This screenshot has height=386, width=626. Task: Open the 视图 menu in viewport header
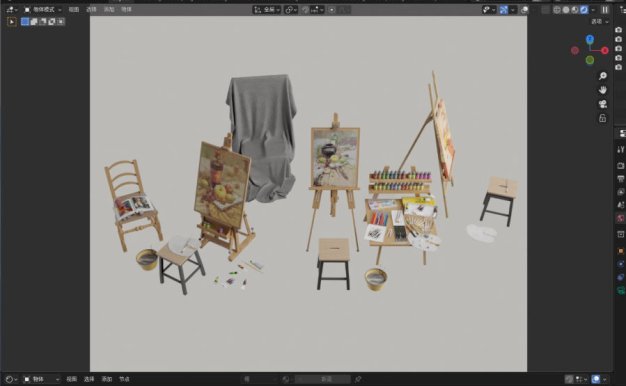point(73,9)
